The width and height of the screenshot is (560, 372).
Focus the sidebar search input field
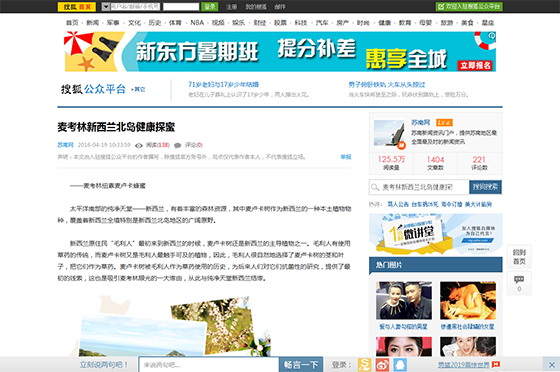[419, 187]
